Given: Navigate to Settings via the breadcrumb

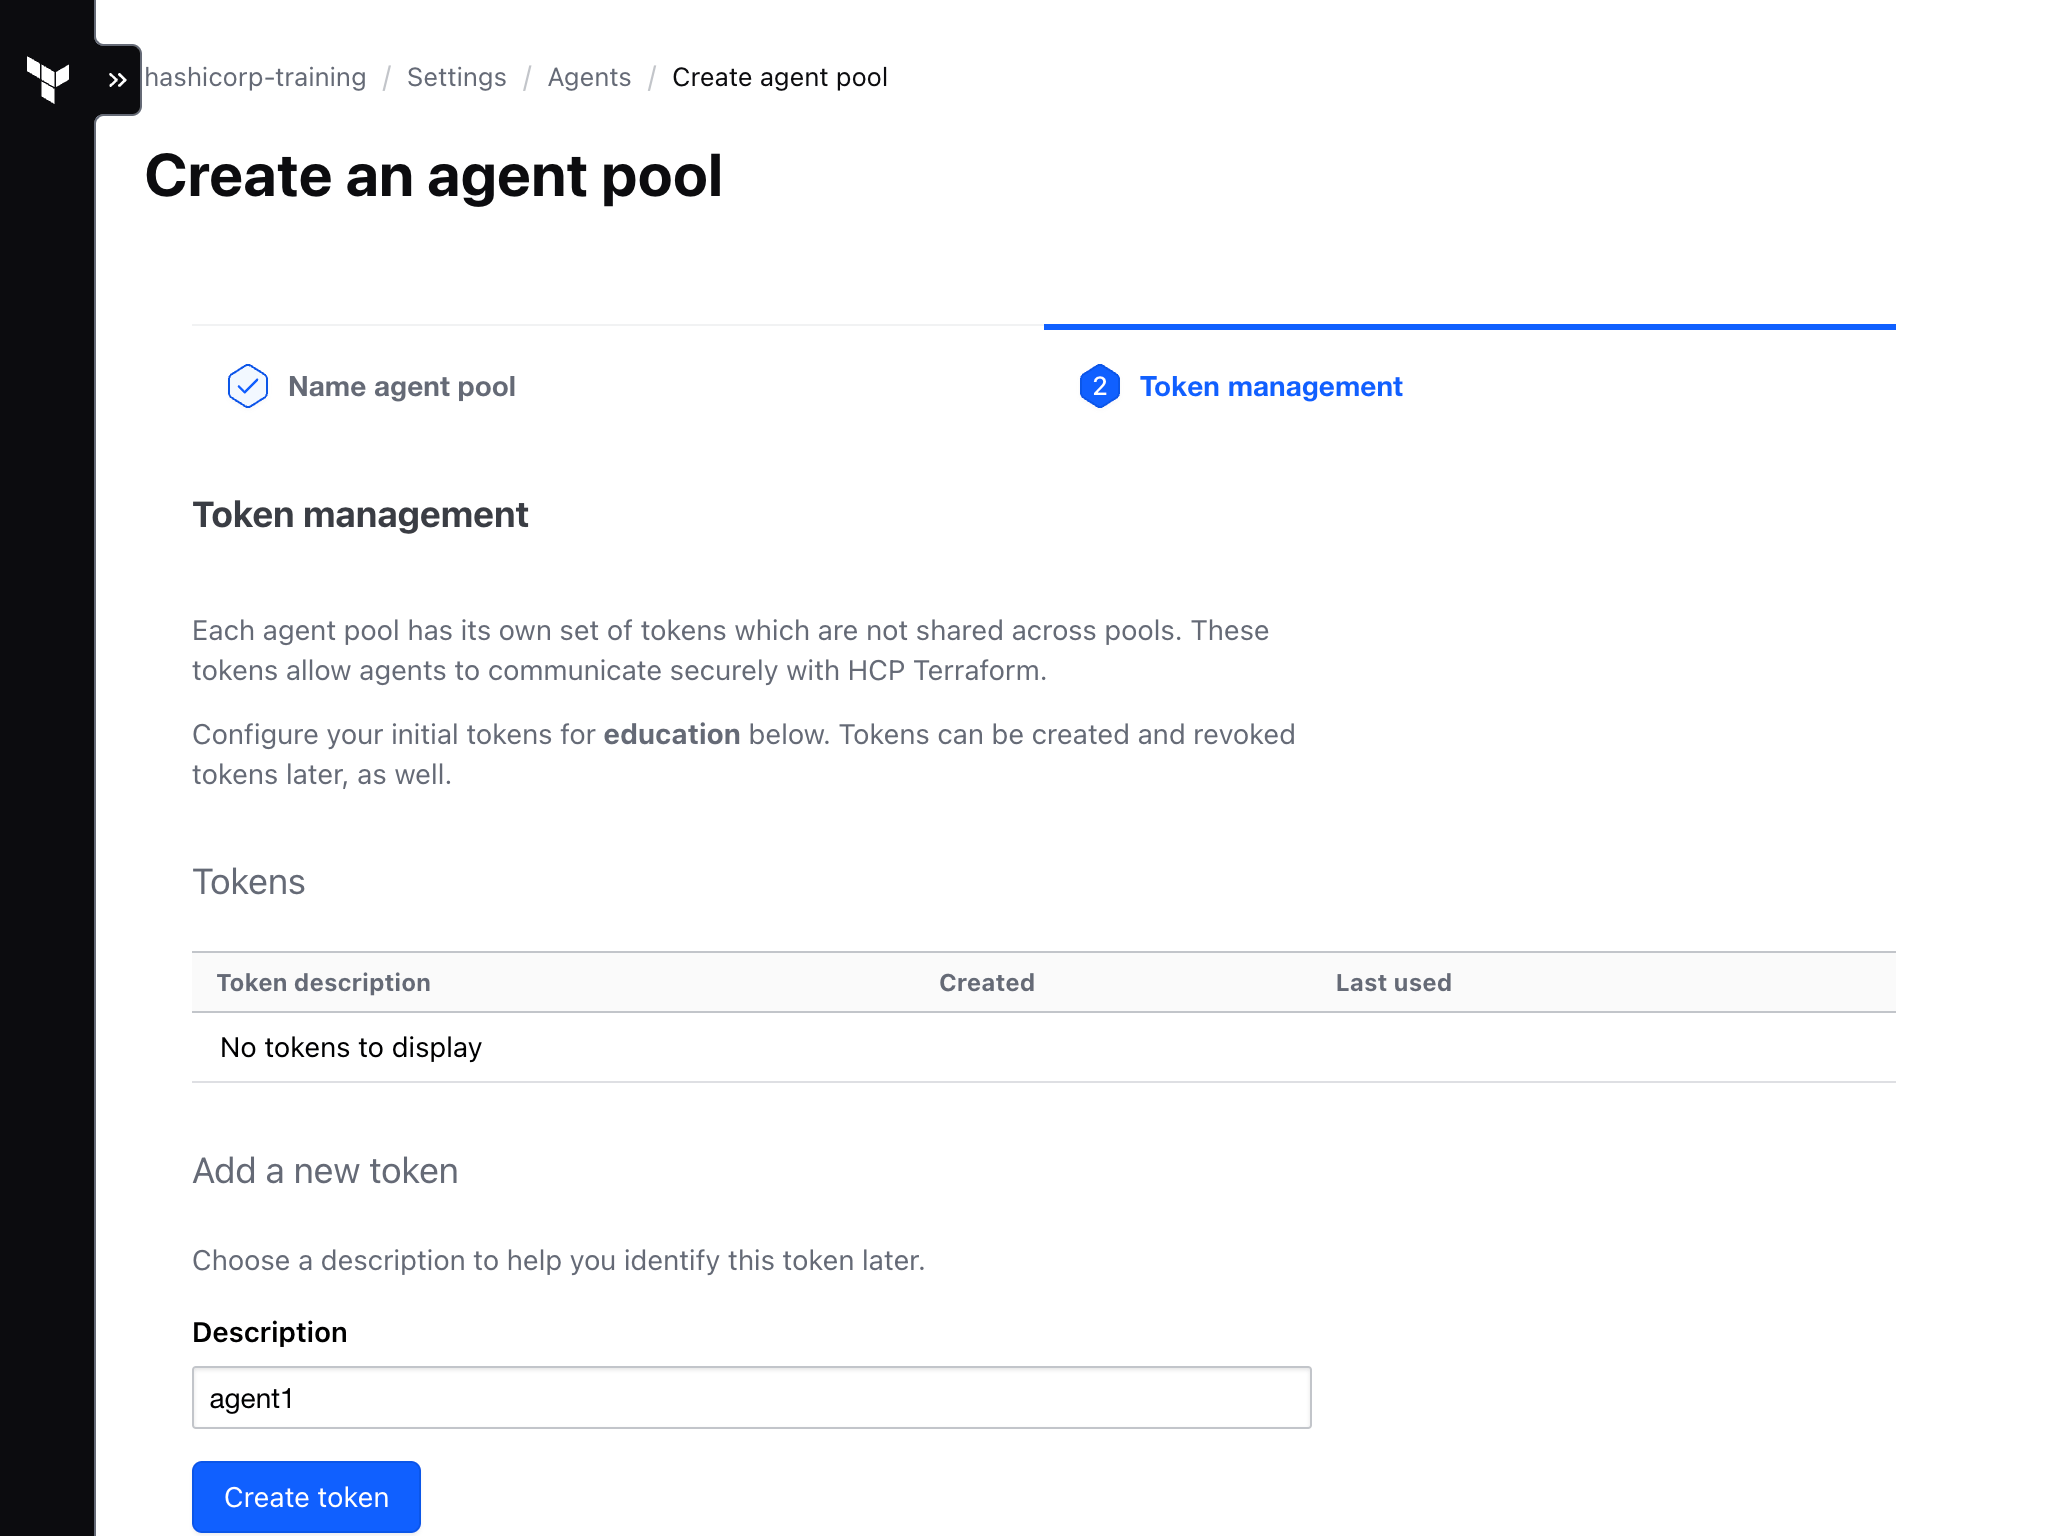Looking at the screenshot, I should 456,77.
